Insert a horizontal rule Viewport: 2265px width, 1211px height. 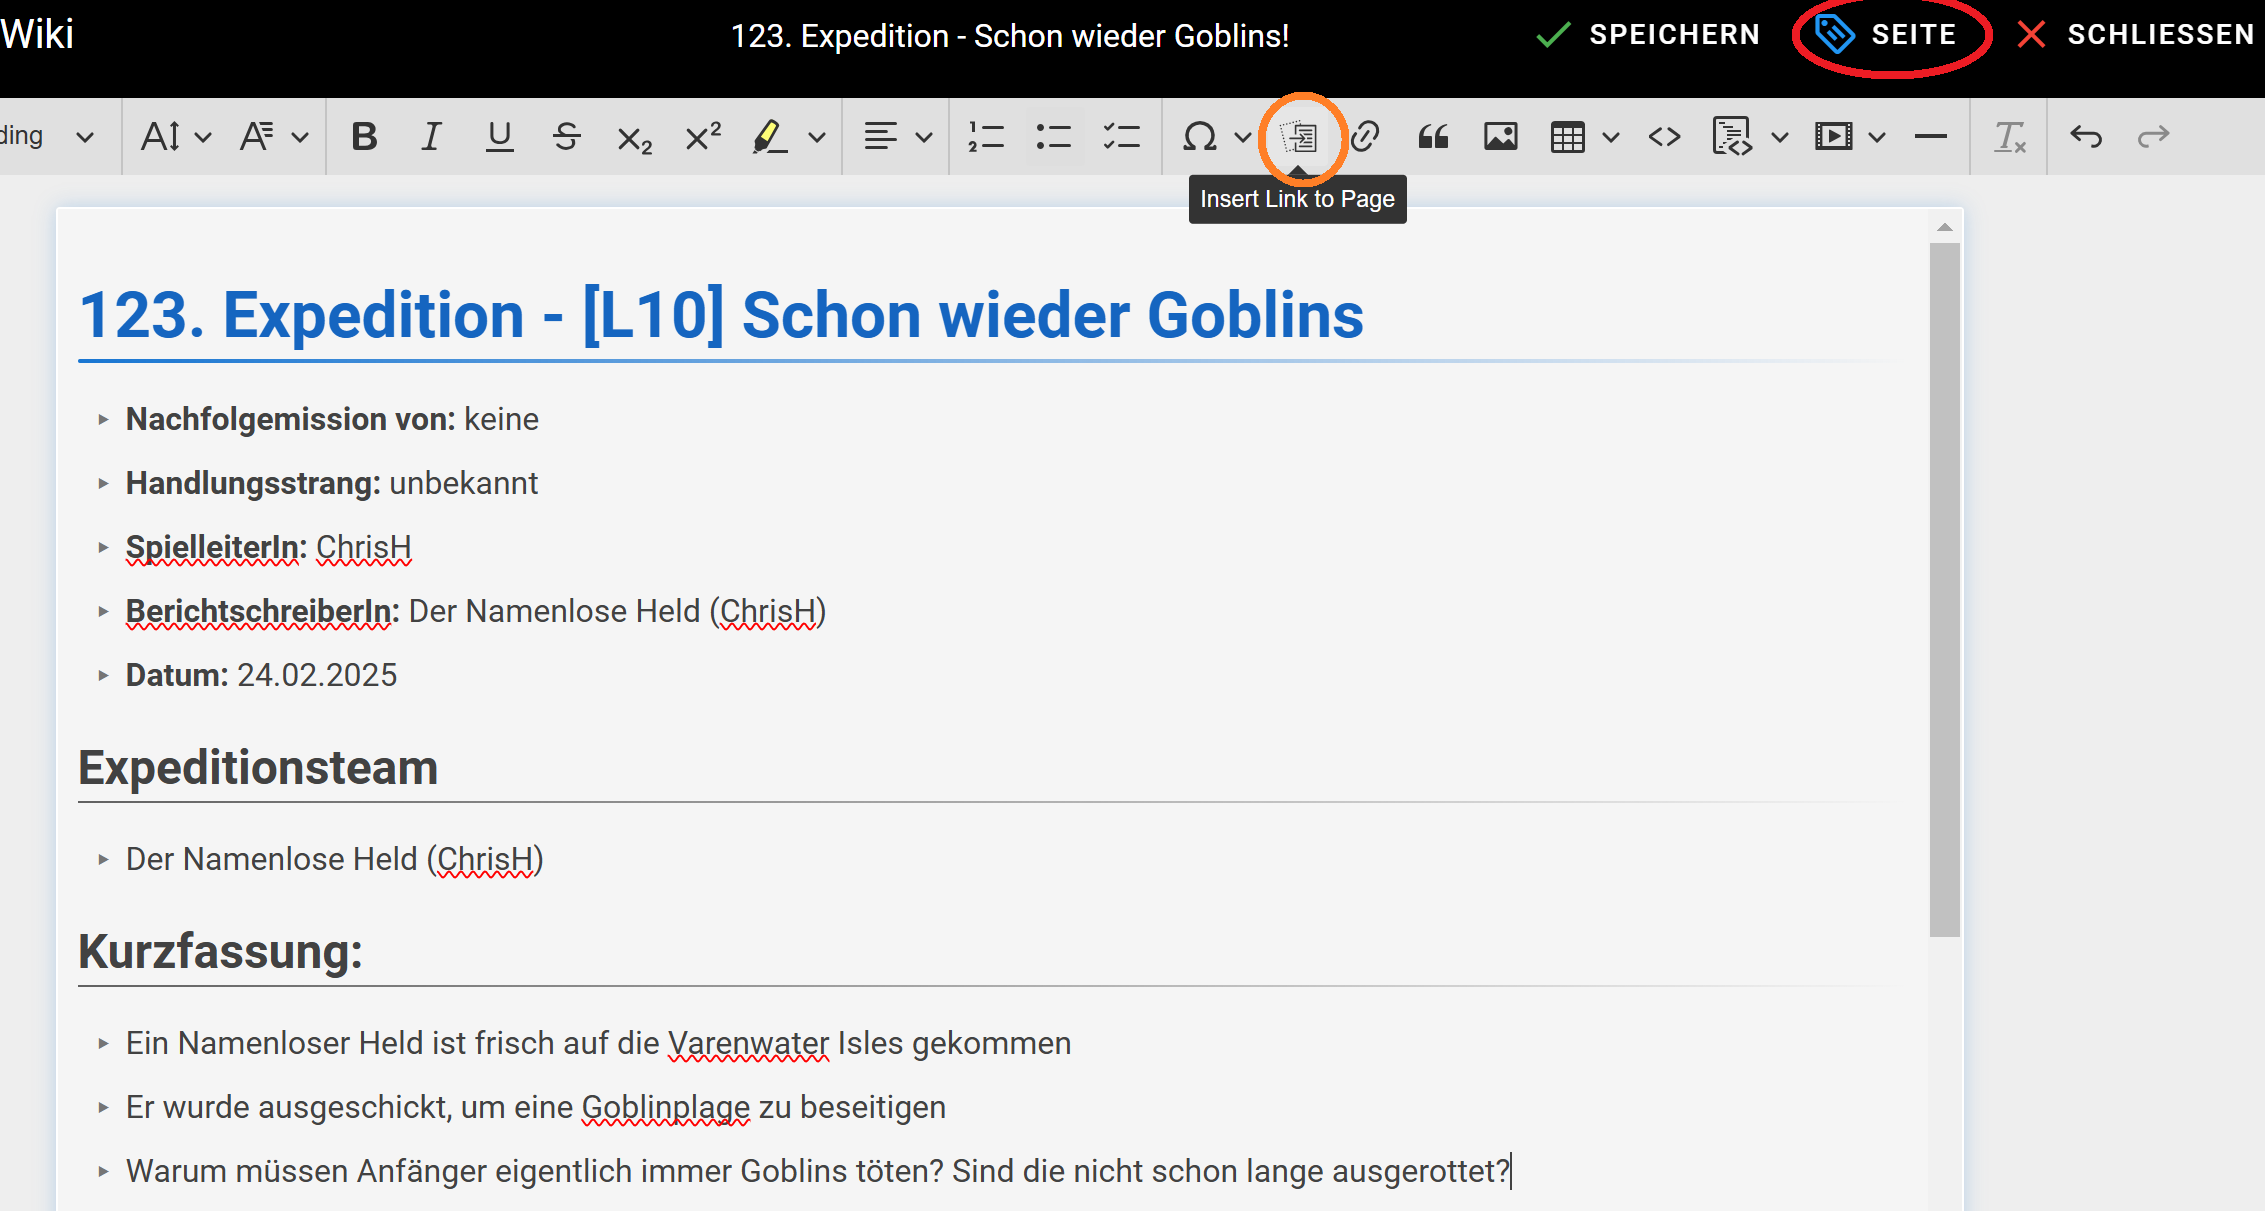pyautogui.click(x=1930, y=137)
